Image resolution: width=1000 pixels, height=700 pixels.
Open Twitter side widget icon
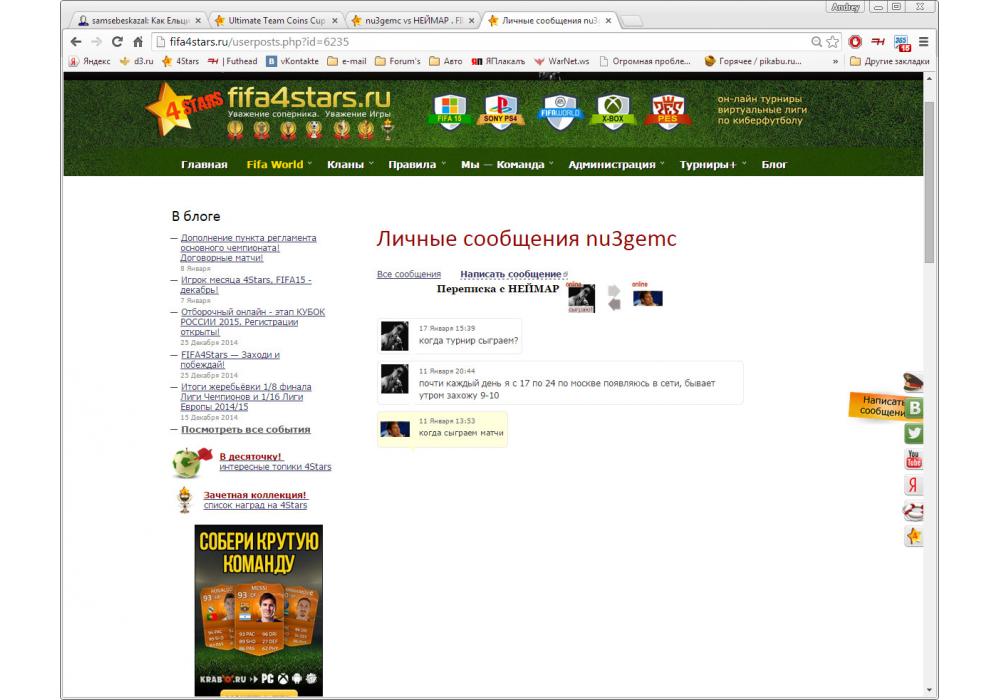tap(914, 434)
